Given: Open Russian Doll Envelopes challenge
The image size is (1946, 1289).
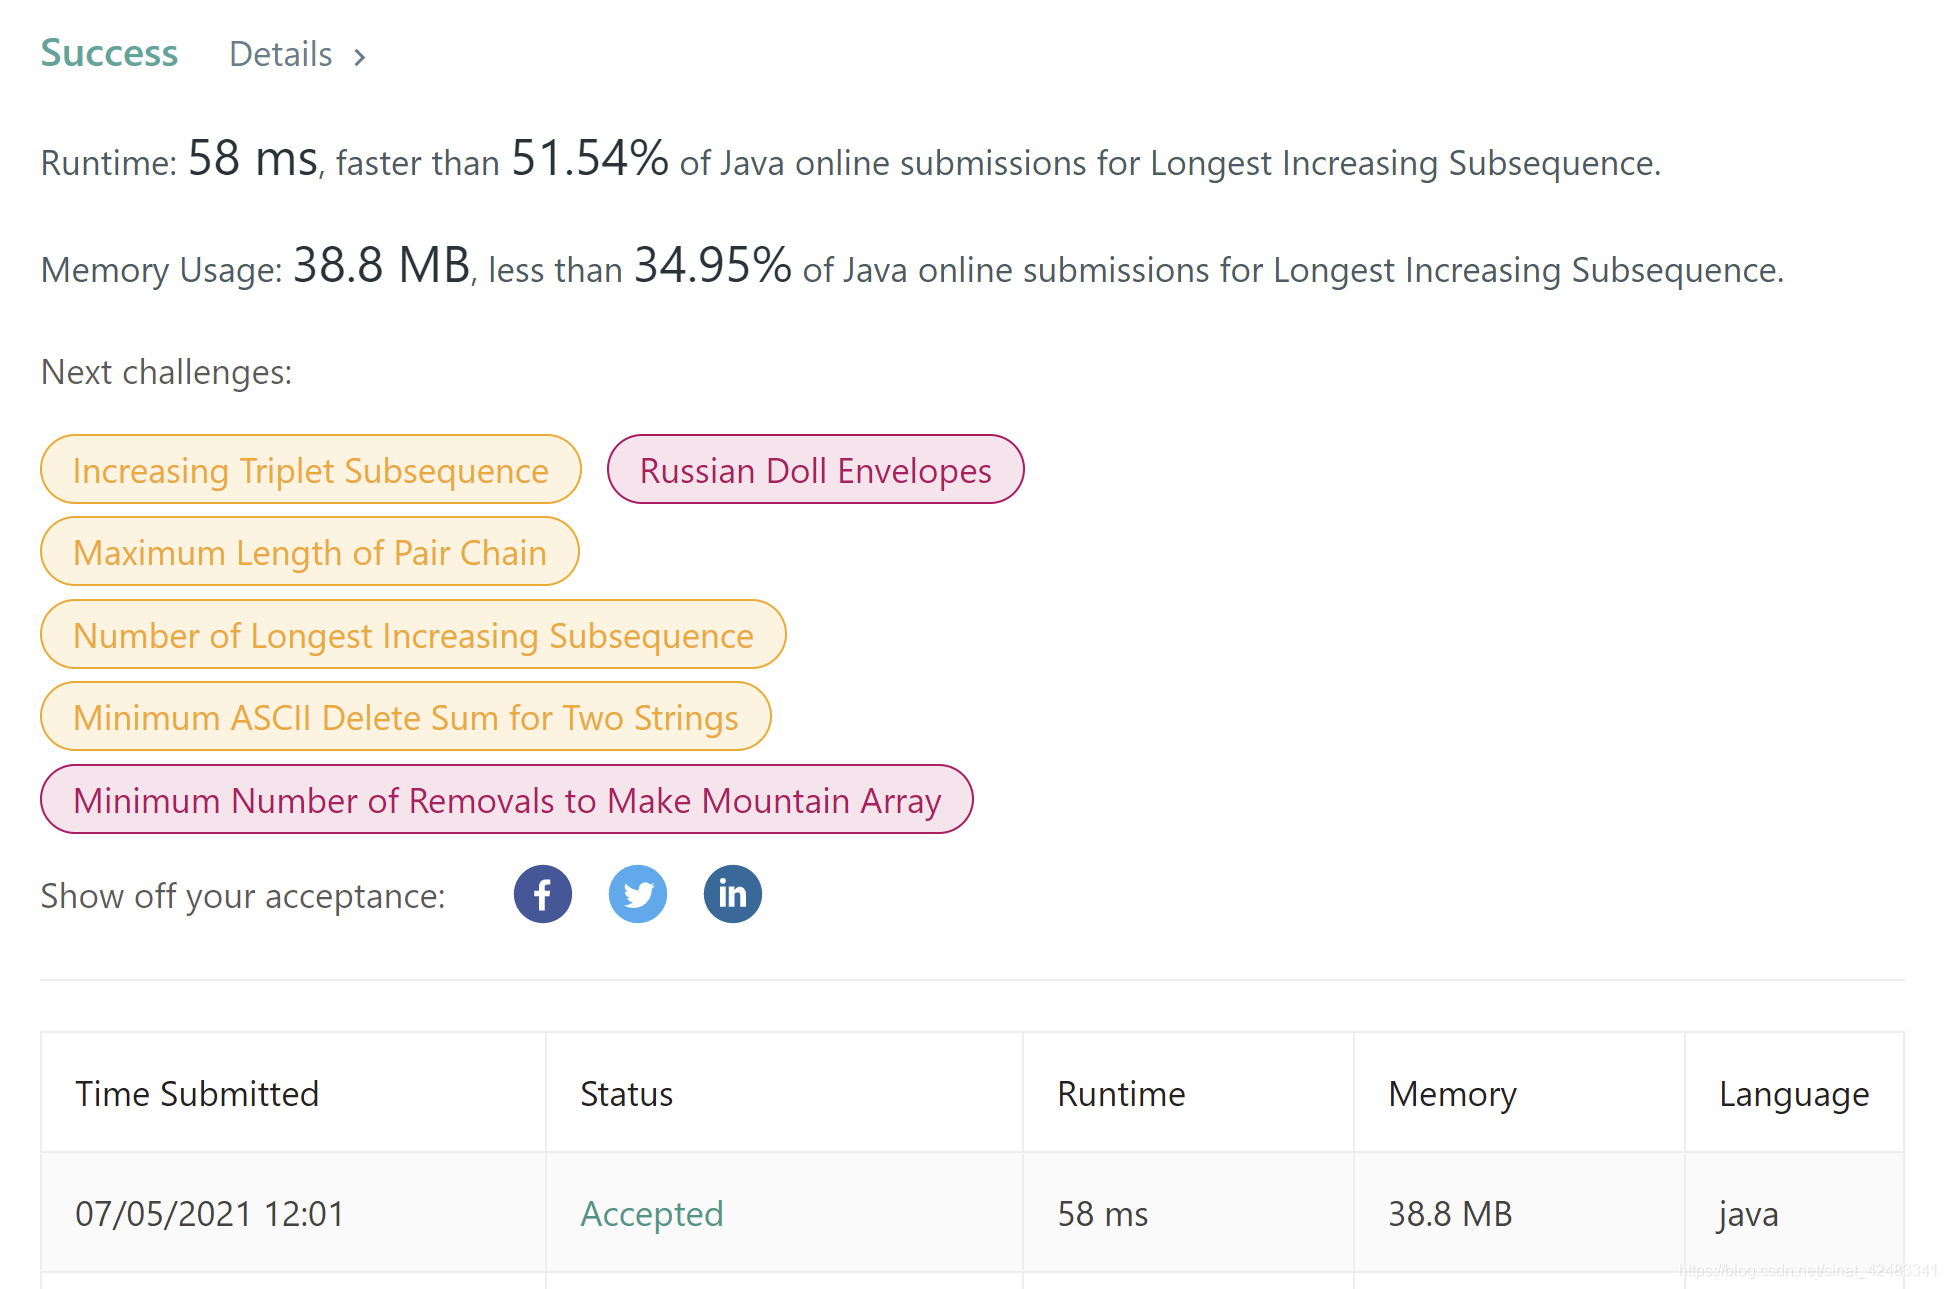Looking at the screenshot, I should [816, 470].
